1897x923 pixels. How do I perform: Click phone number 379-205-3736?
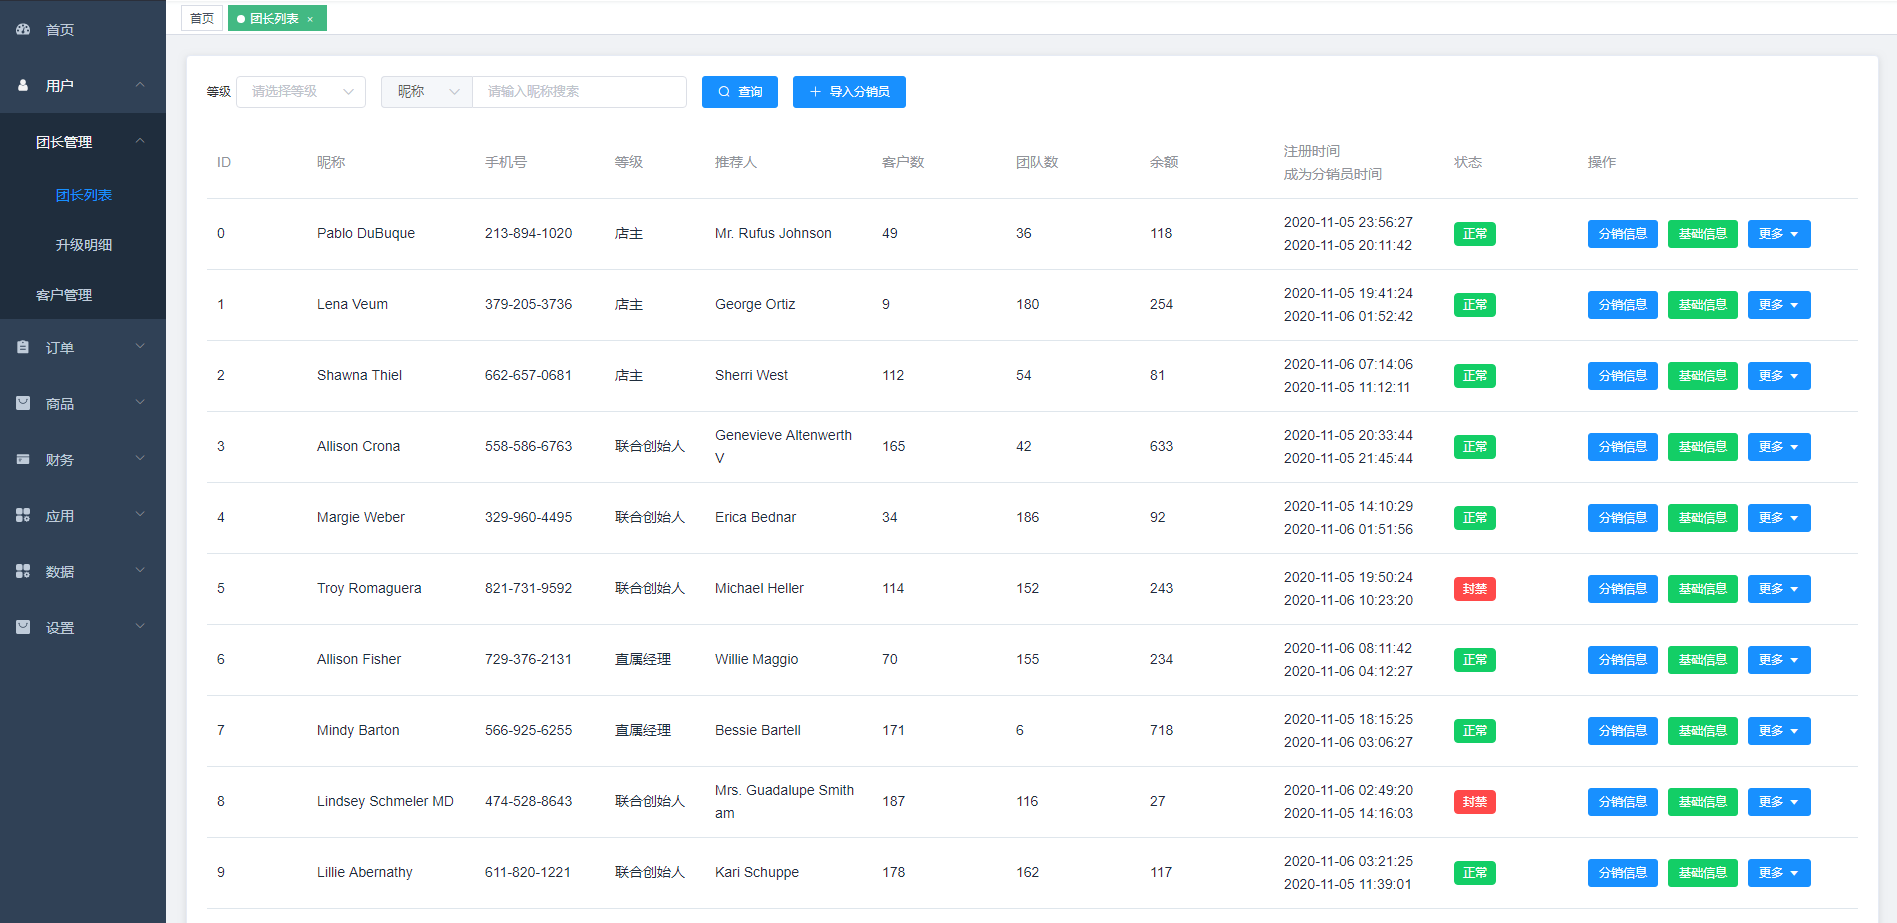[x=528, y=304]
